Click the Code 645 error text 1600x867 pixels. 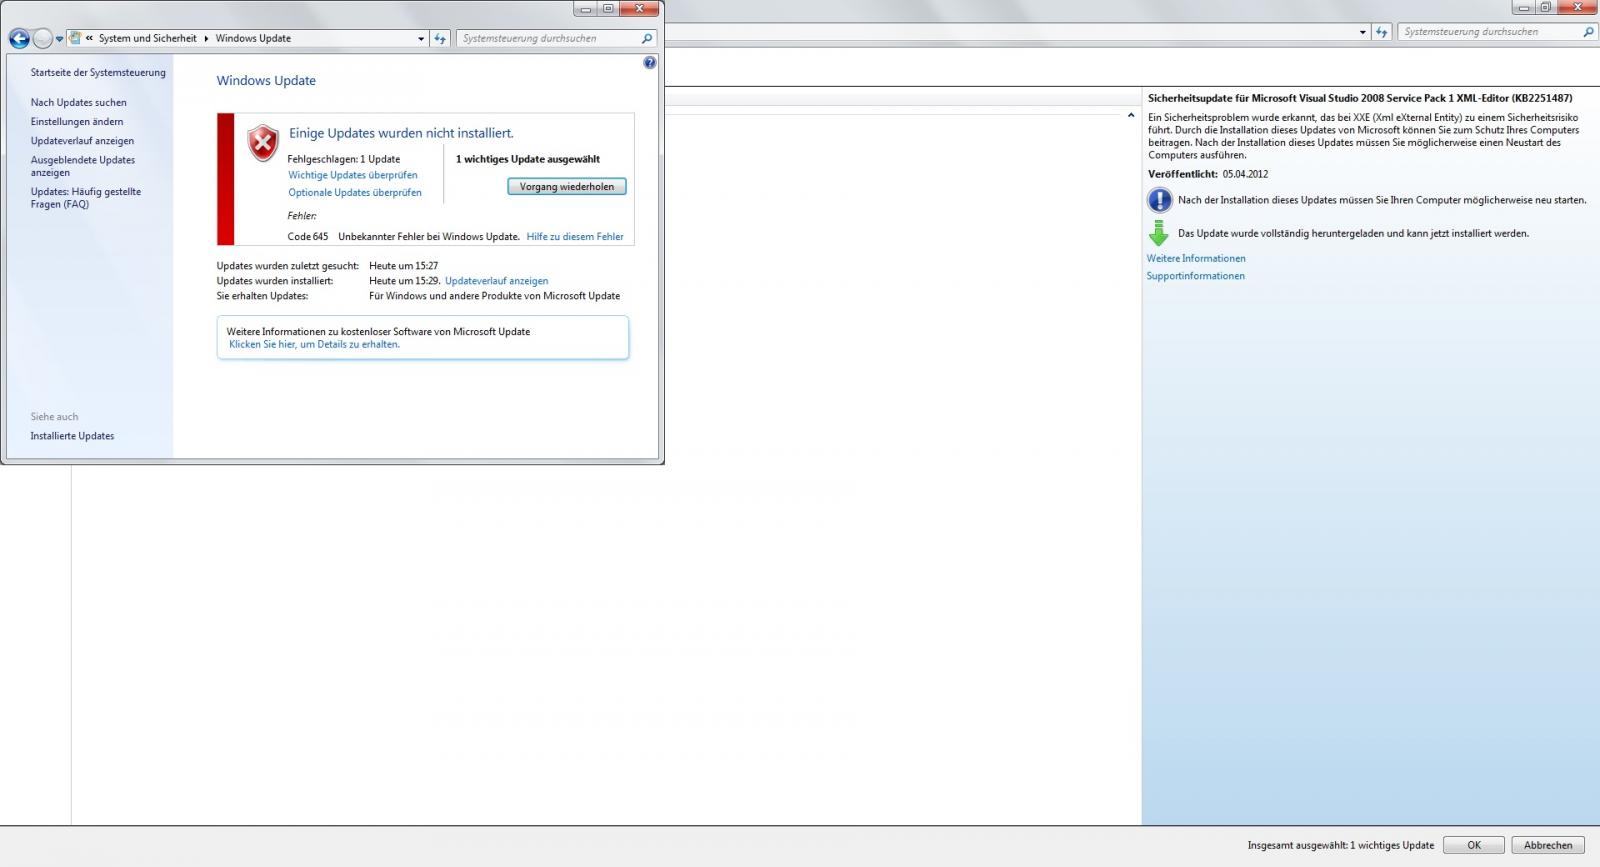307,237
